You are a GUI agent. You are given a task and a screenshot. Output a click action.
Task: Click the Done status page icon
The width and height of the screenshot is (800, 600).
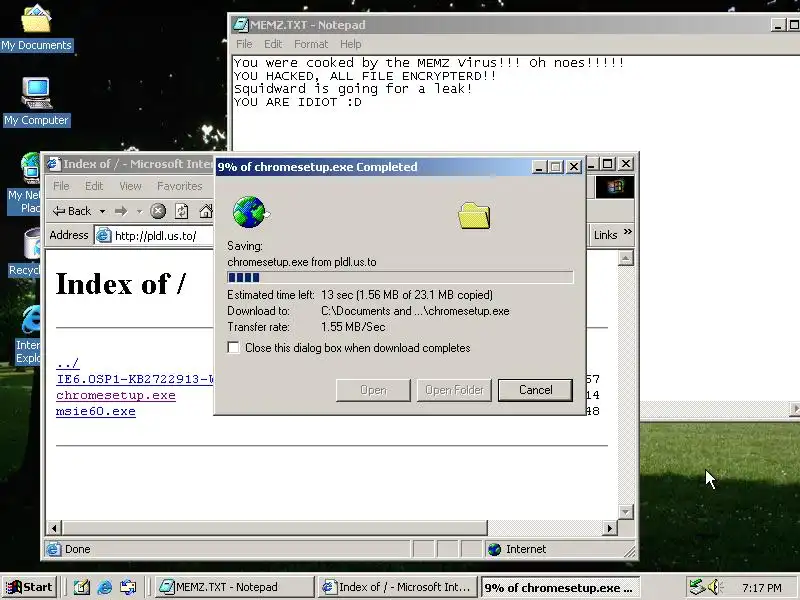53,549
